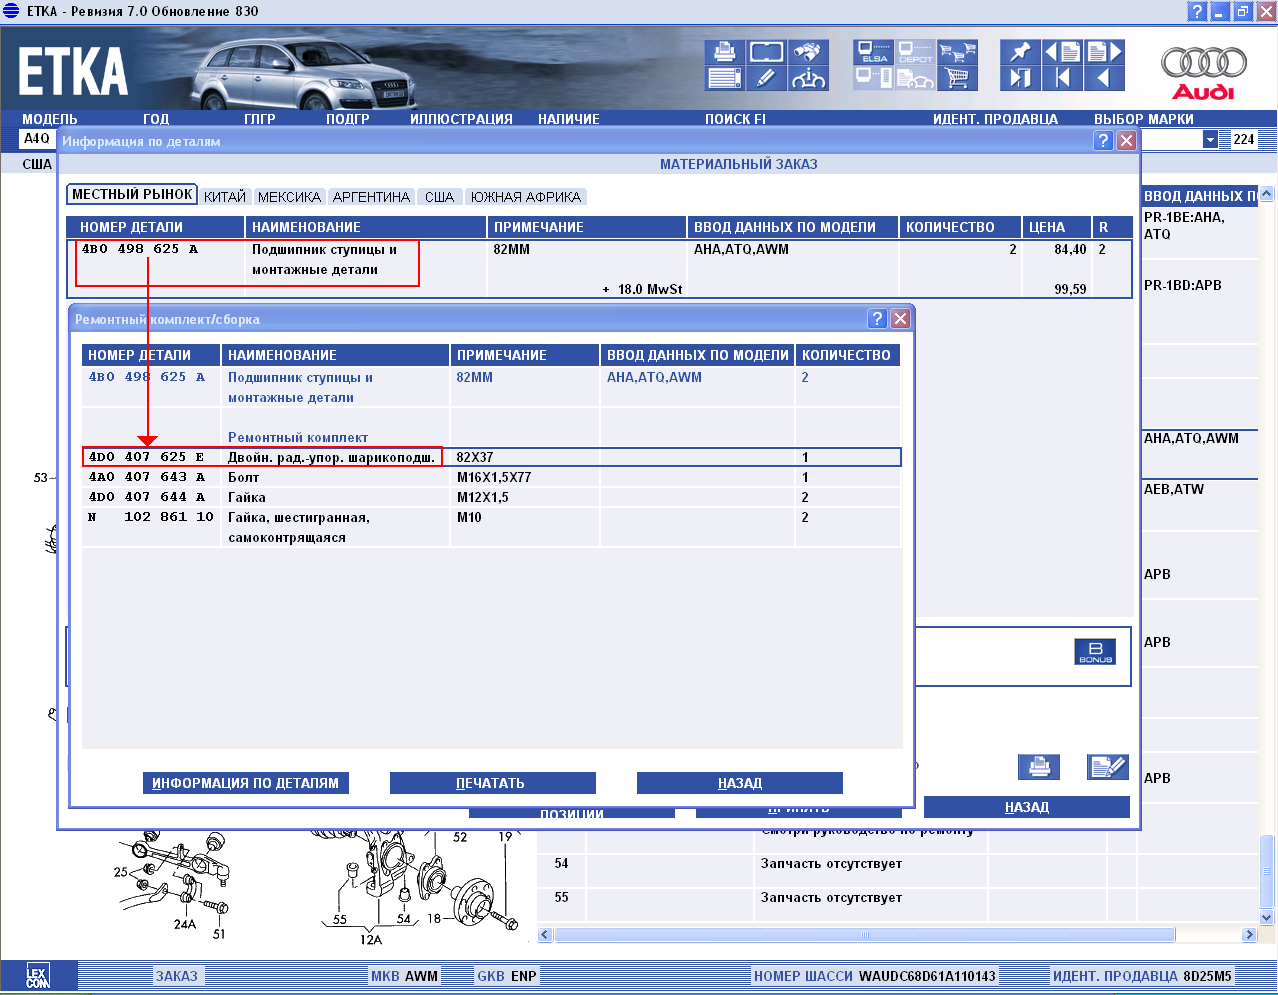The width and height of the screenshot is (1278, 995).
Task: Click the LexCom logo in the status bar
Action: [38, 976]
